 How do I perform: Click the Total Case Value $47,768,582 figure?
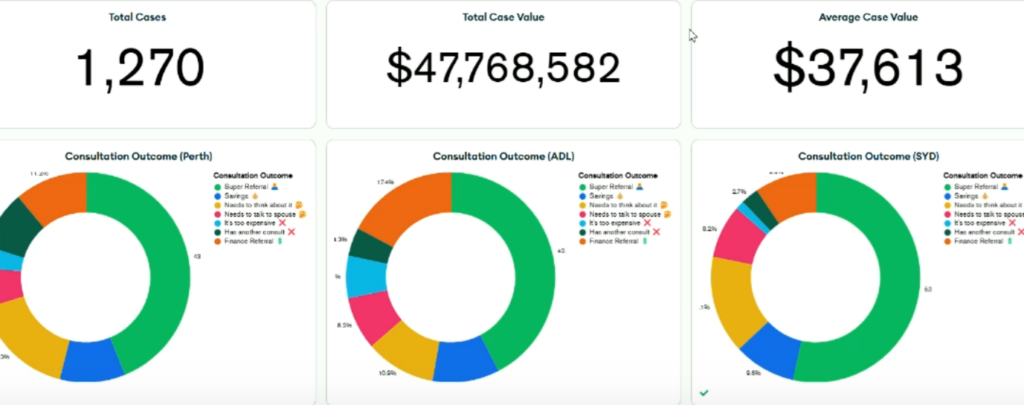click(503, 67)
